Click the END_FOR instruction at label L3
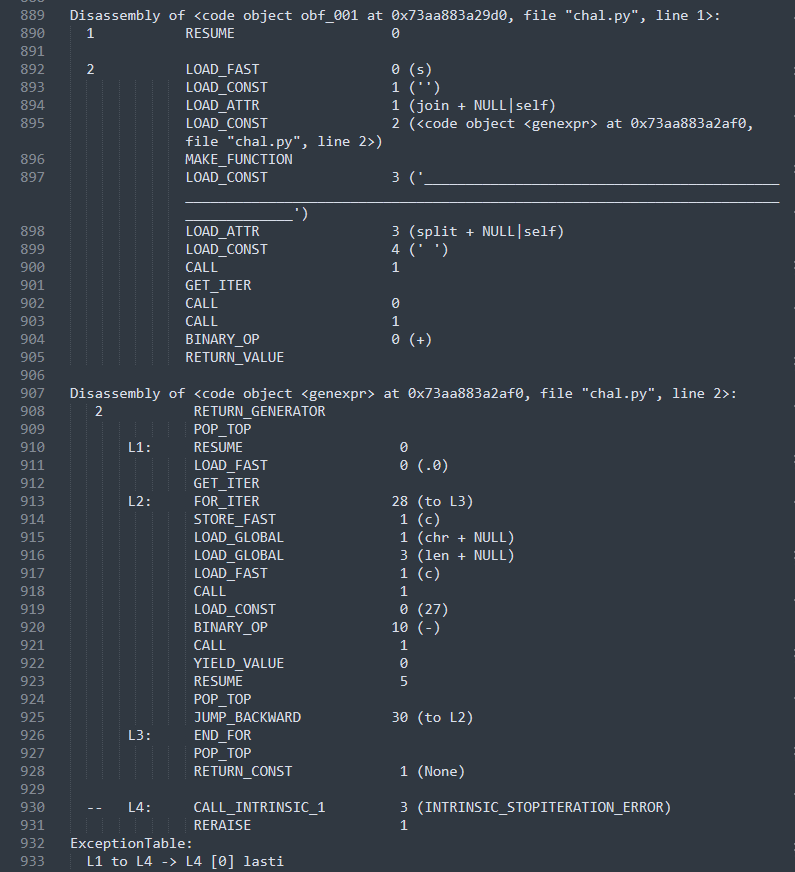 point(222,736)
